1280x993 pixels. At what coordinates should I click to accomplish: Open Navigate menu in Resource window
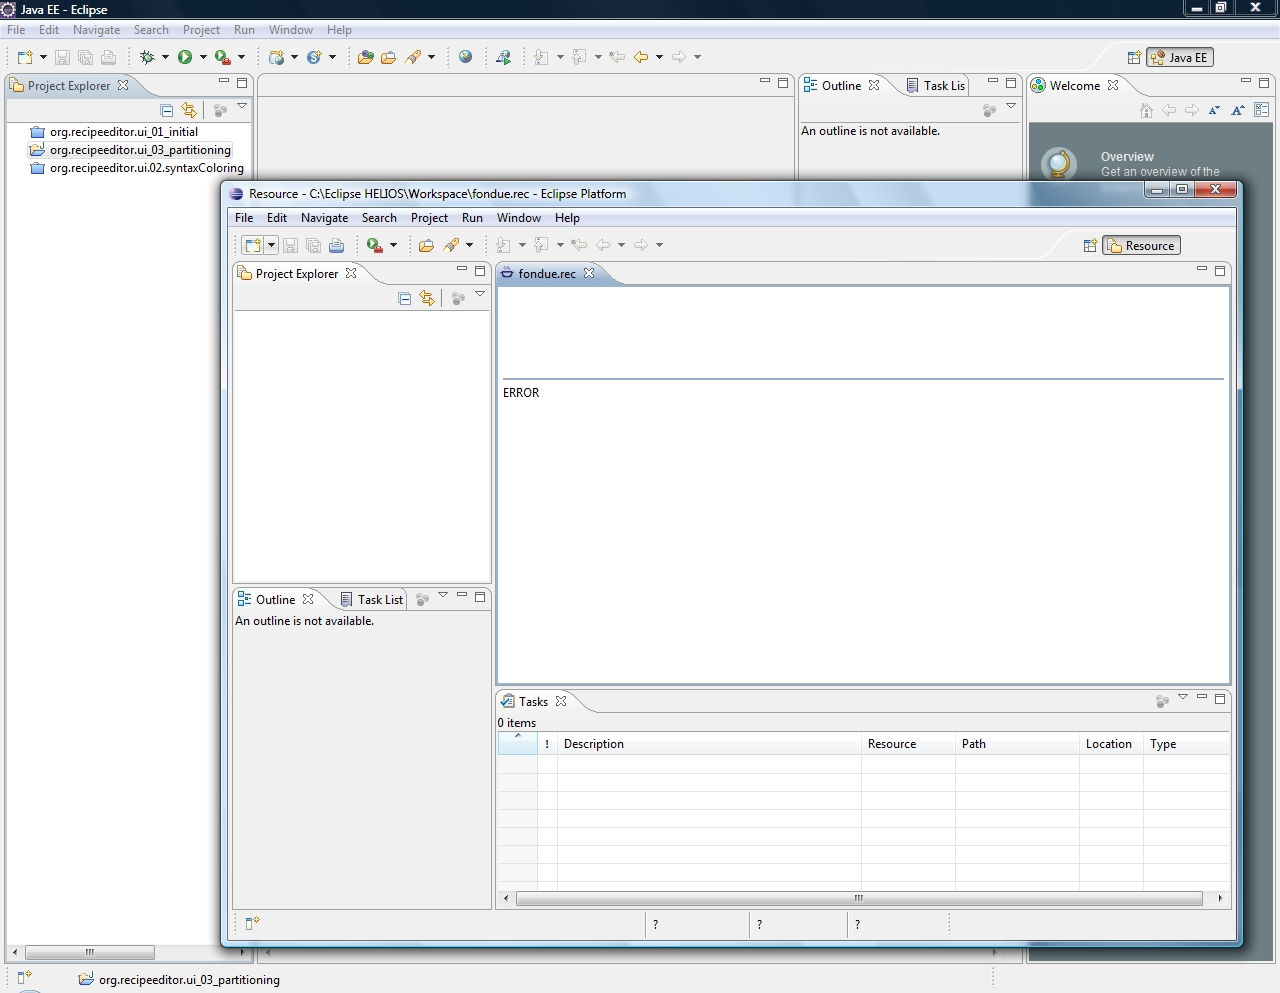324,218
